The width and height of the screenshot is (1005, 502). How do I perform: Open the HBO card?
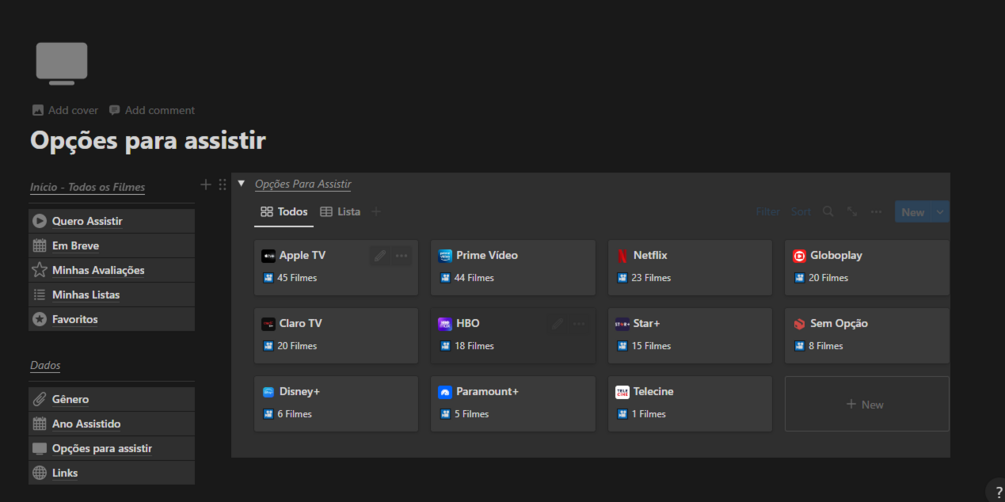coord(513,335)
